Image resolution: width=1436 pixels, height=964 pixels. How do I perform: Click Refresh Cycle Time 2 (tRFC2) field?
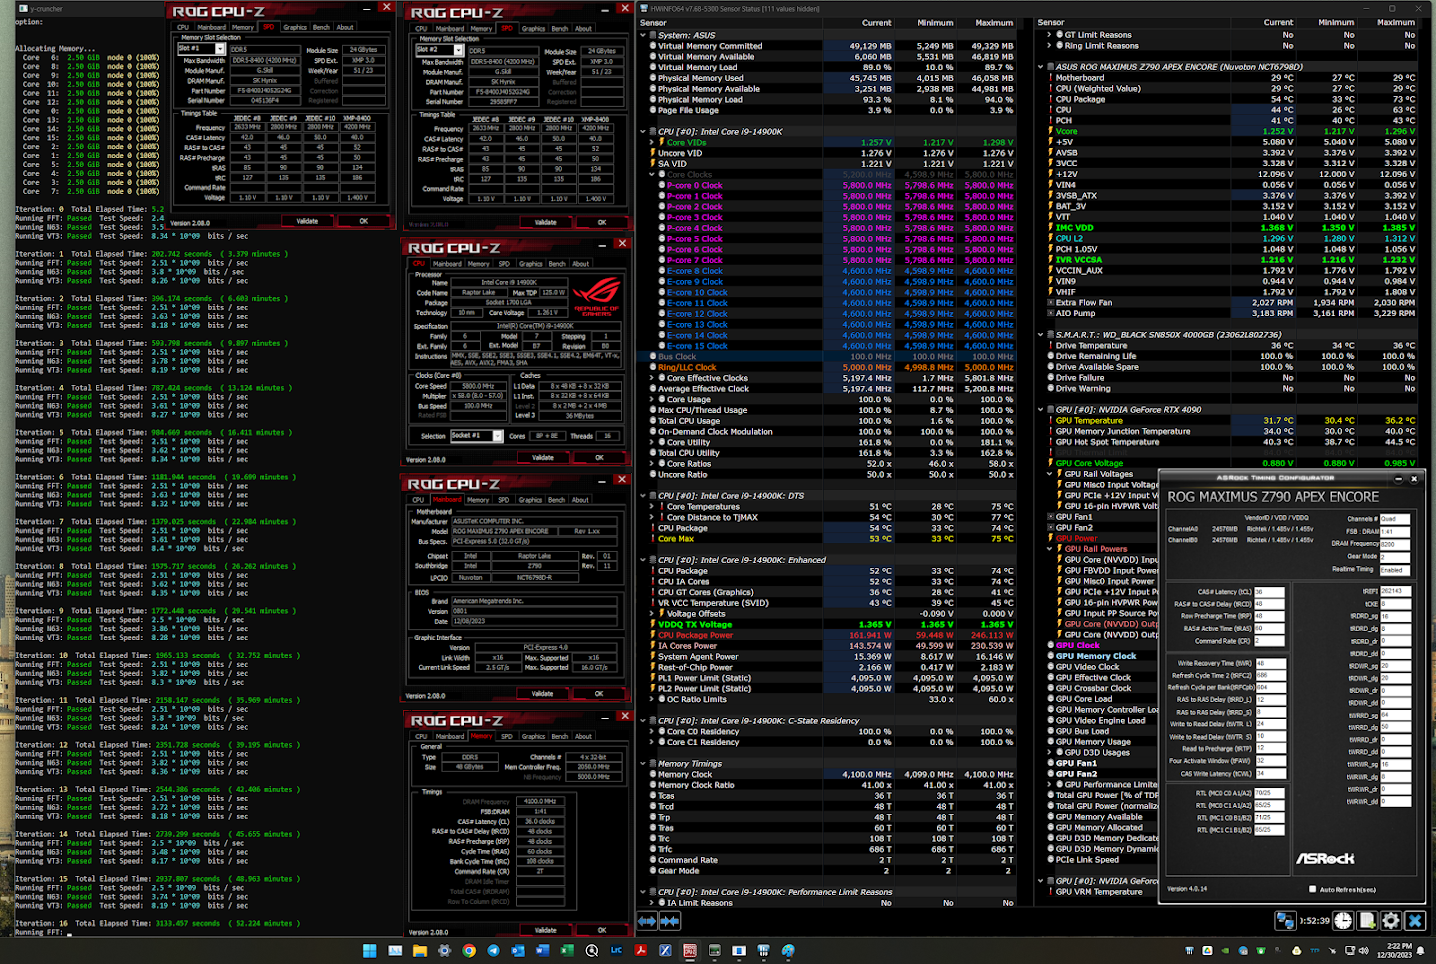1269,675
